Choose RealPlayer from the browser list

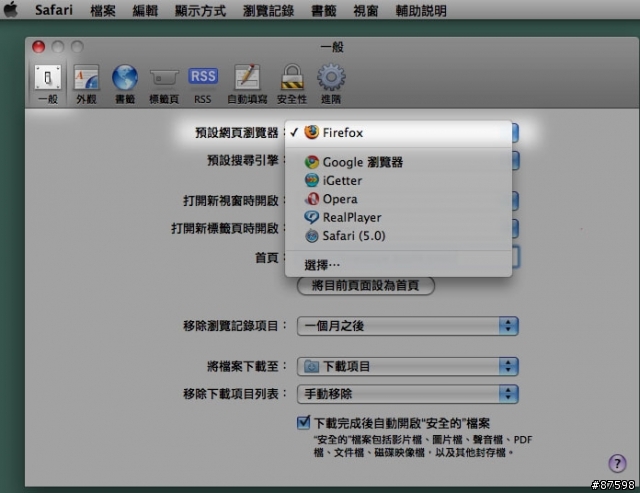click(398, 217)
